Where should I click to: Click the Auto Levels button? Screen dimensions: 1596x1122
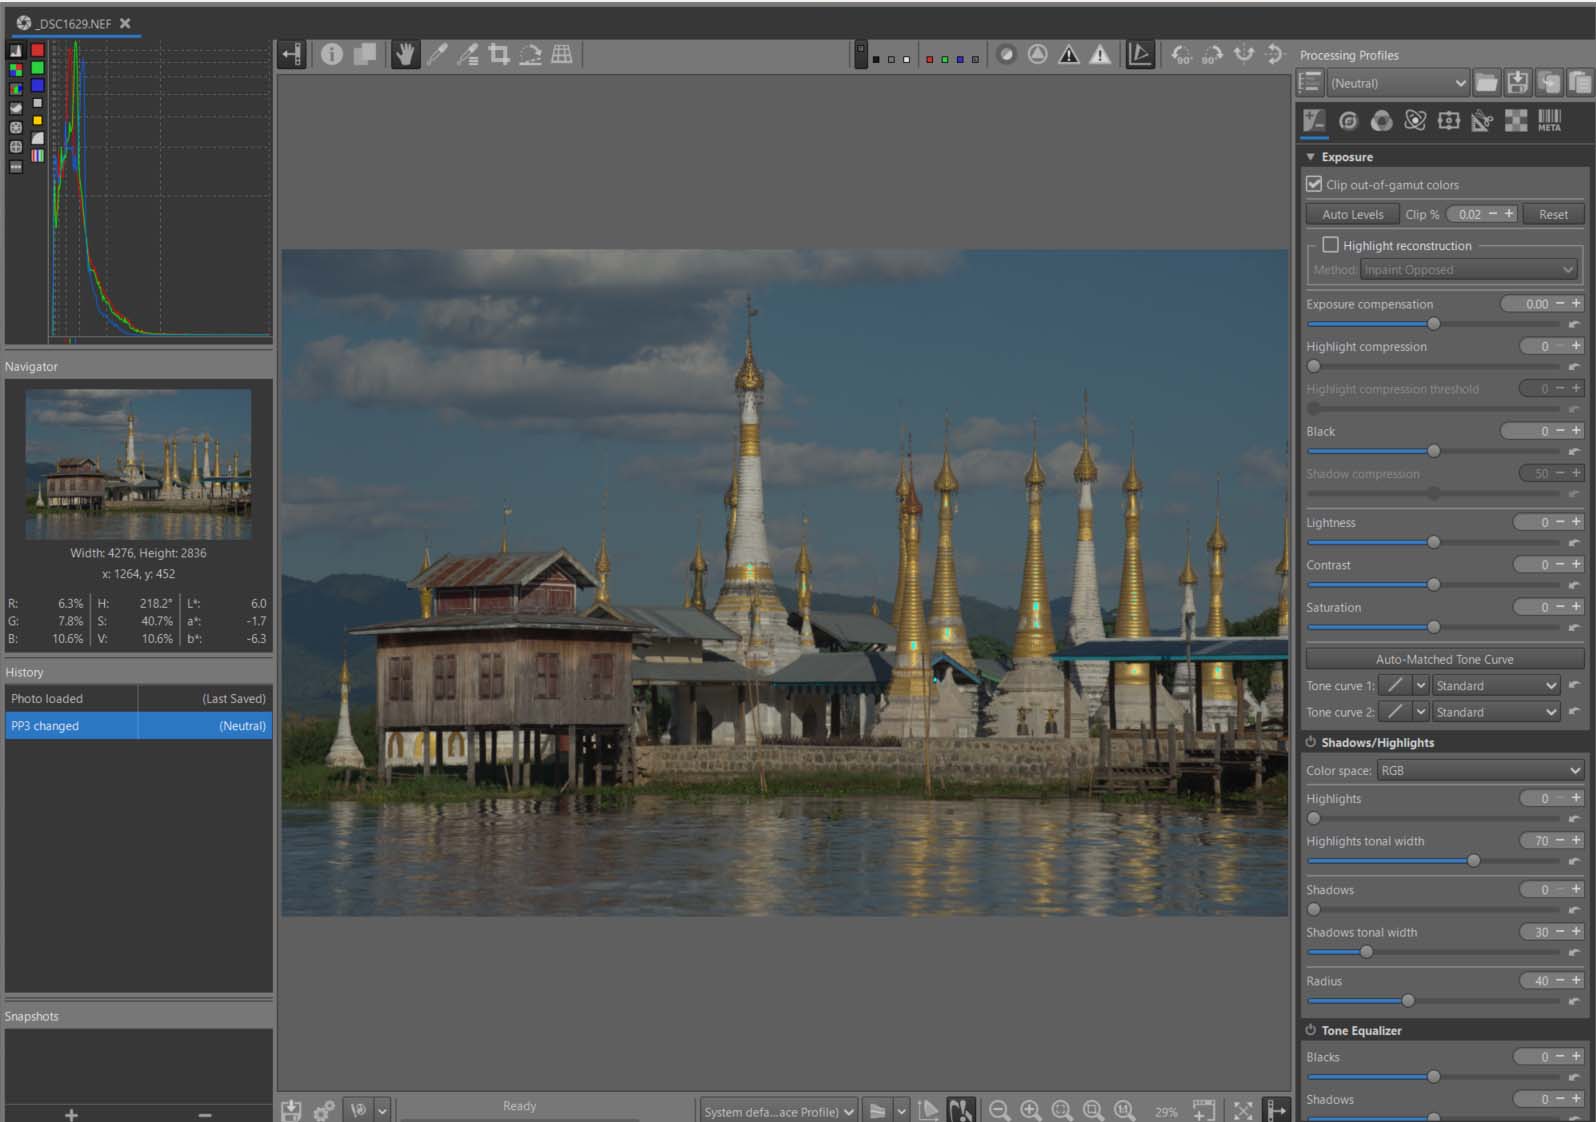pyautogui.click(x=1352, y=214)
